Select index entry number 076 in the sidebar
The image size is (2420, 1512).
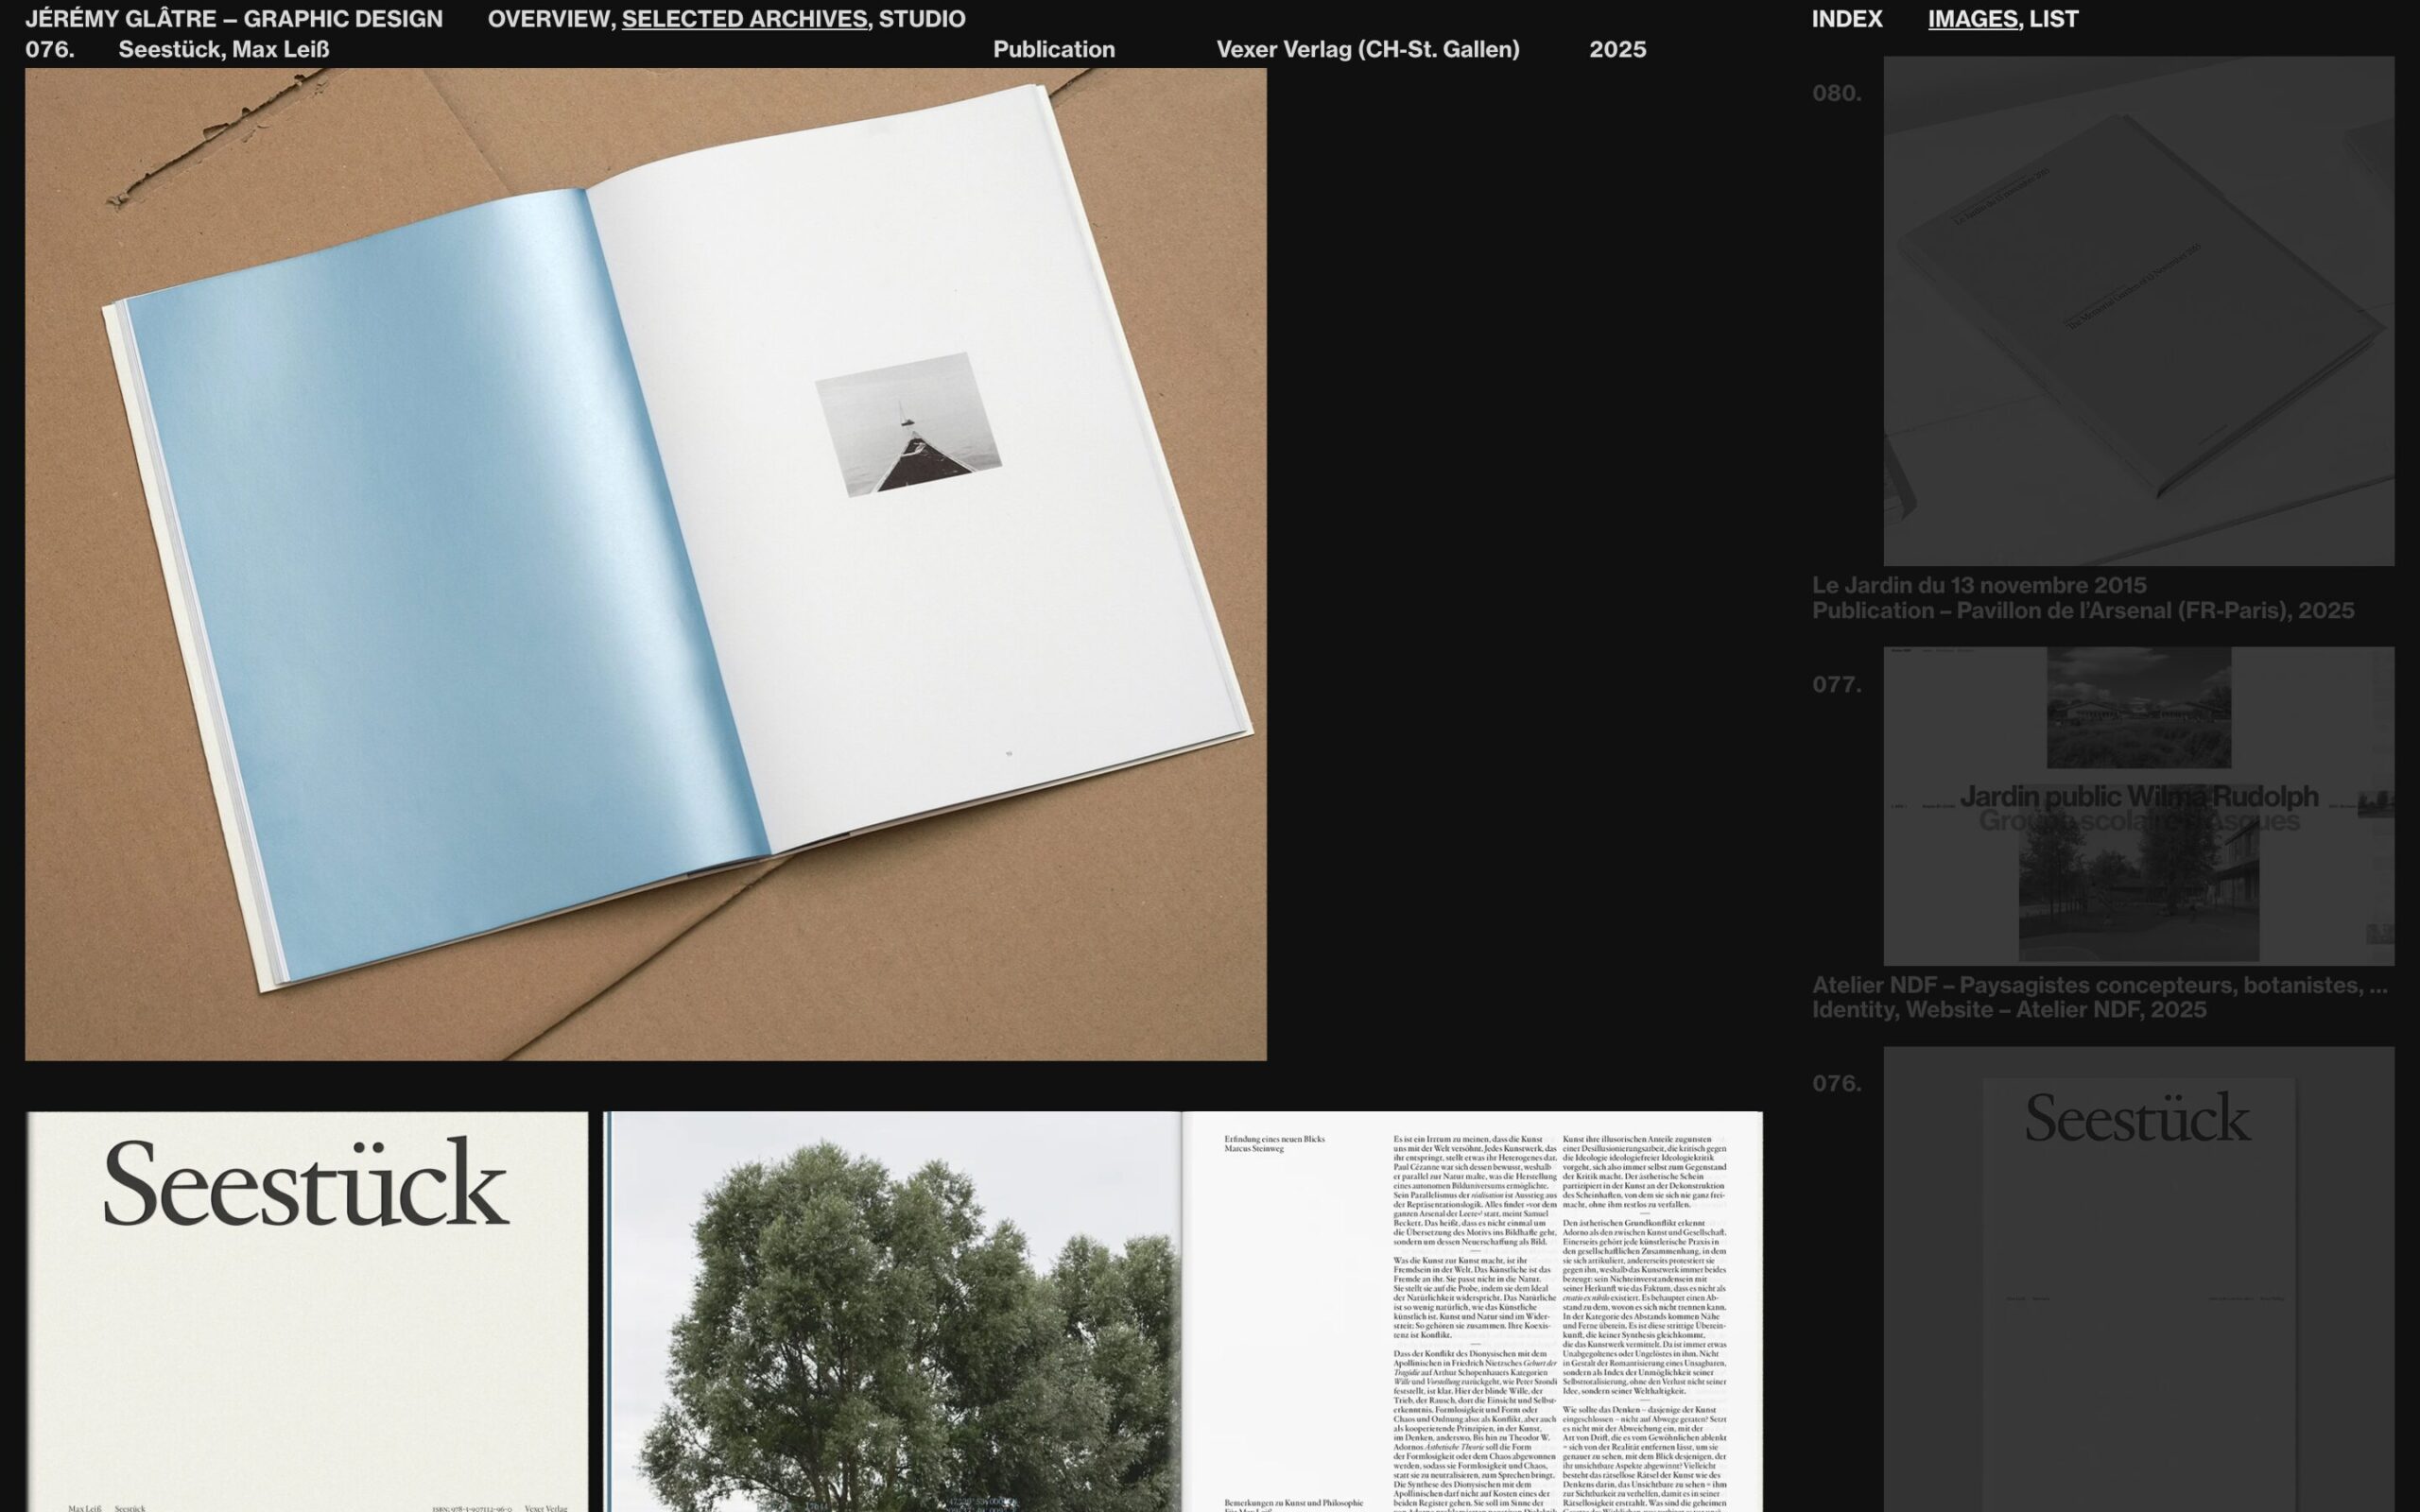tap(1837, 1084)
